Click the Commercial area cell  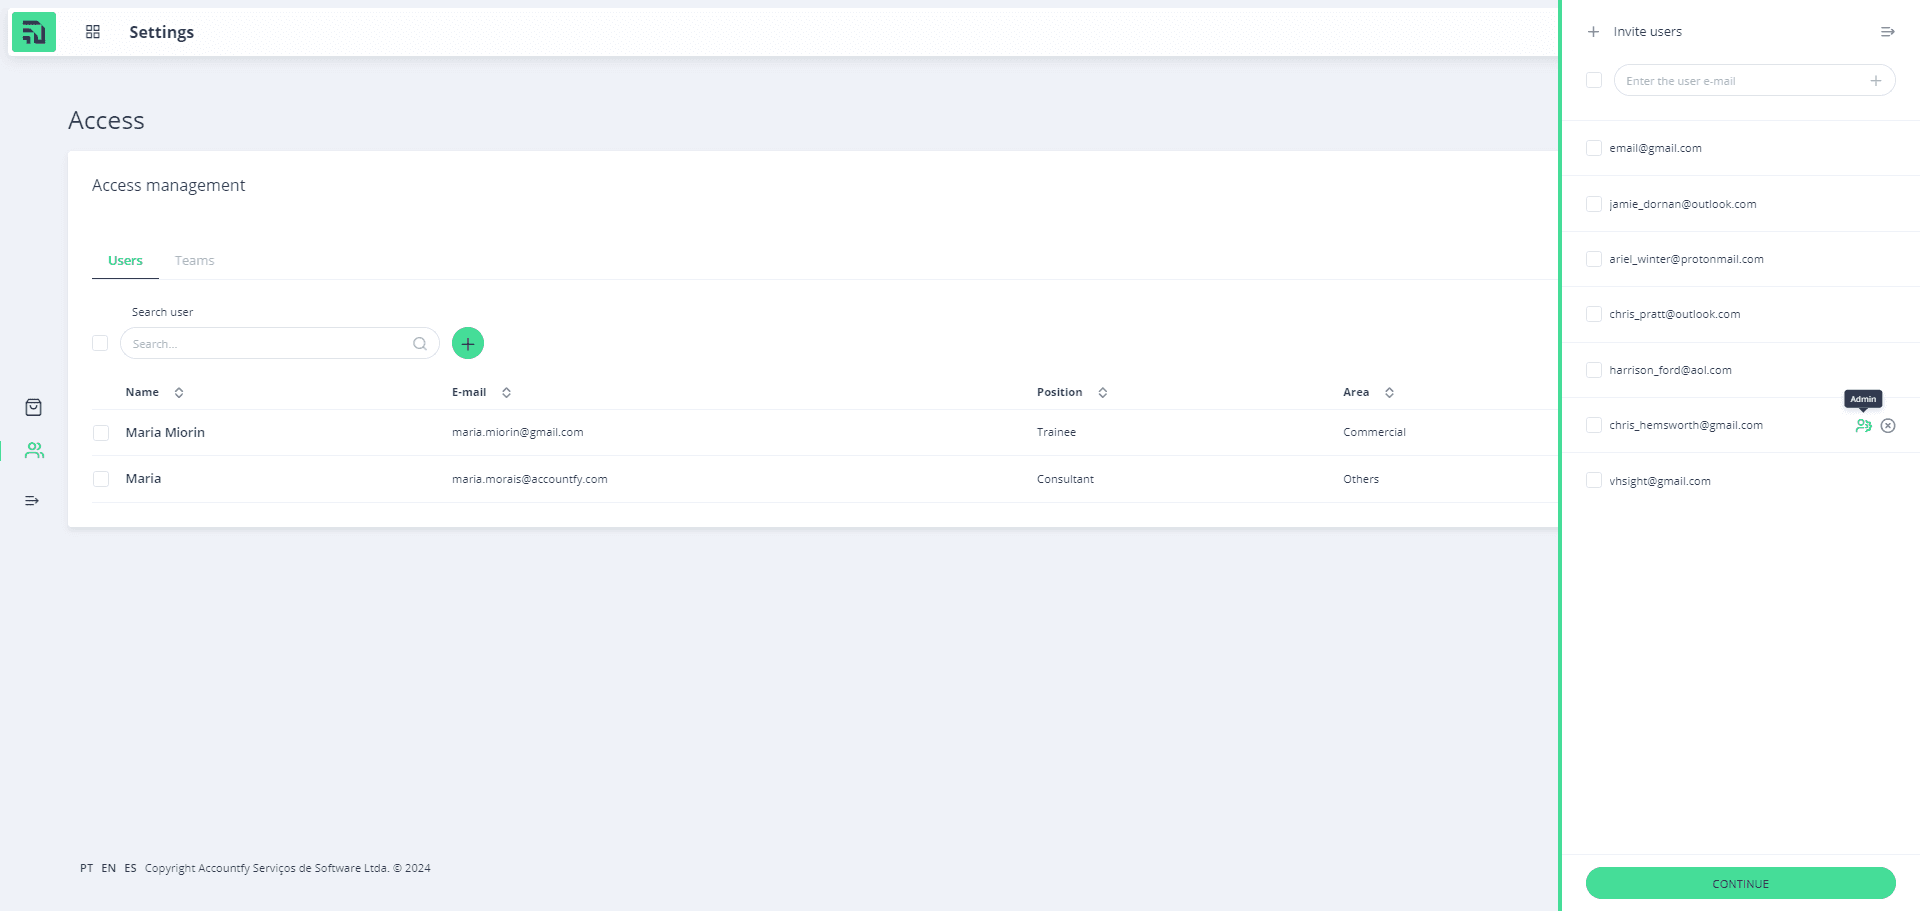(1374, 432)
